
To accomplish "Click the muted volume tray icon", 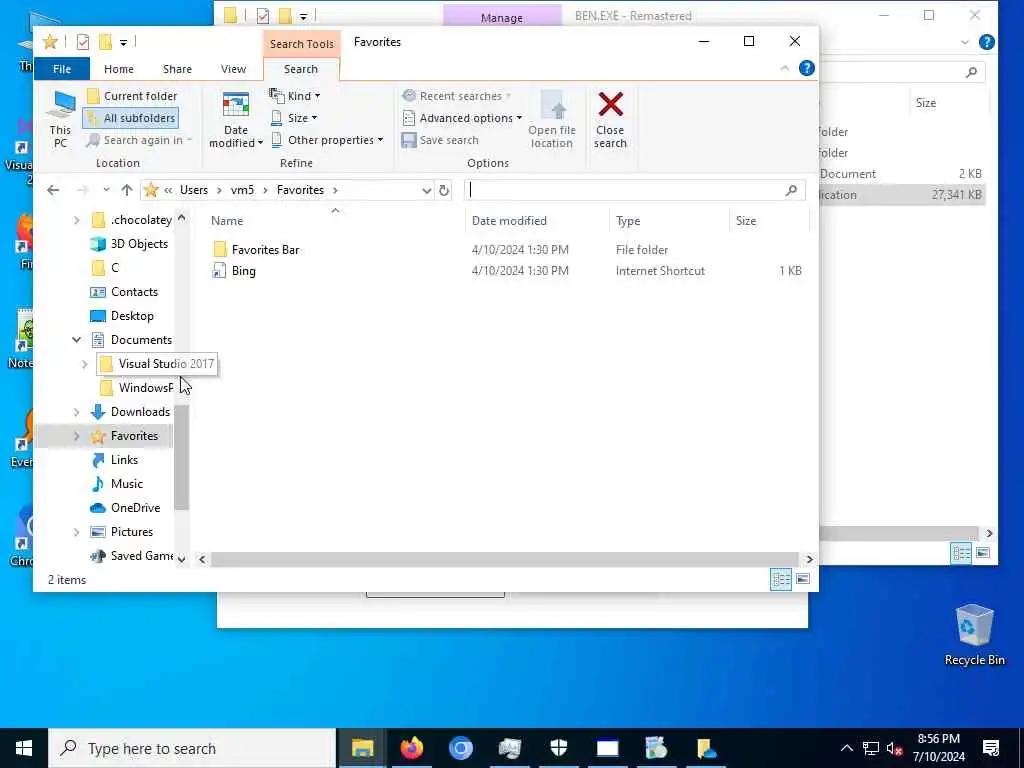I will tap(895, 748).
